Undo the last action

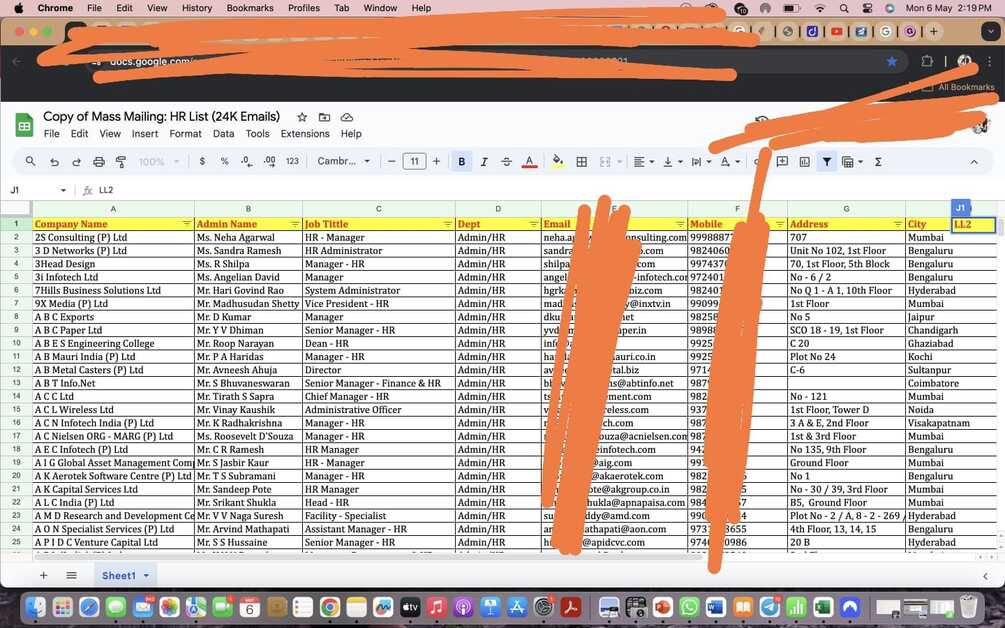54,162
